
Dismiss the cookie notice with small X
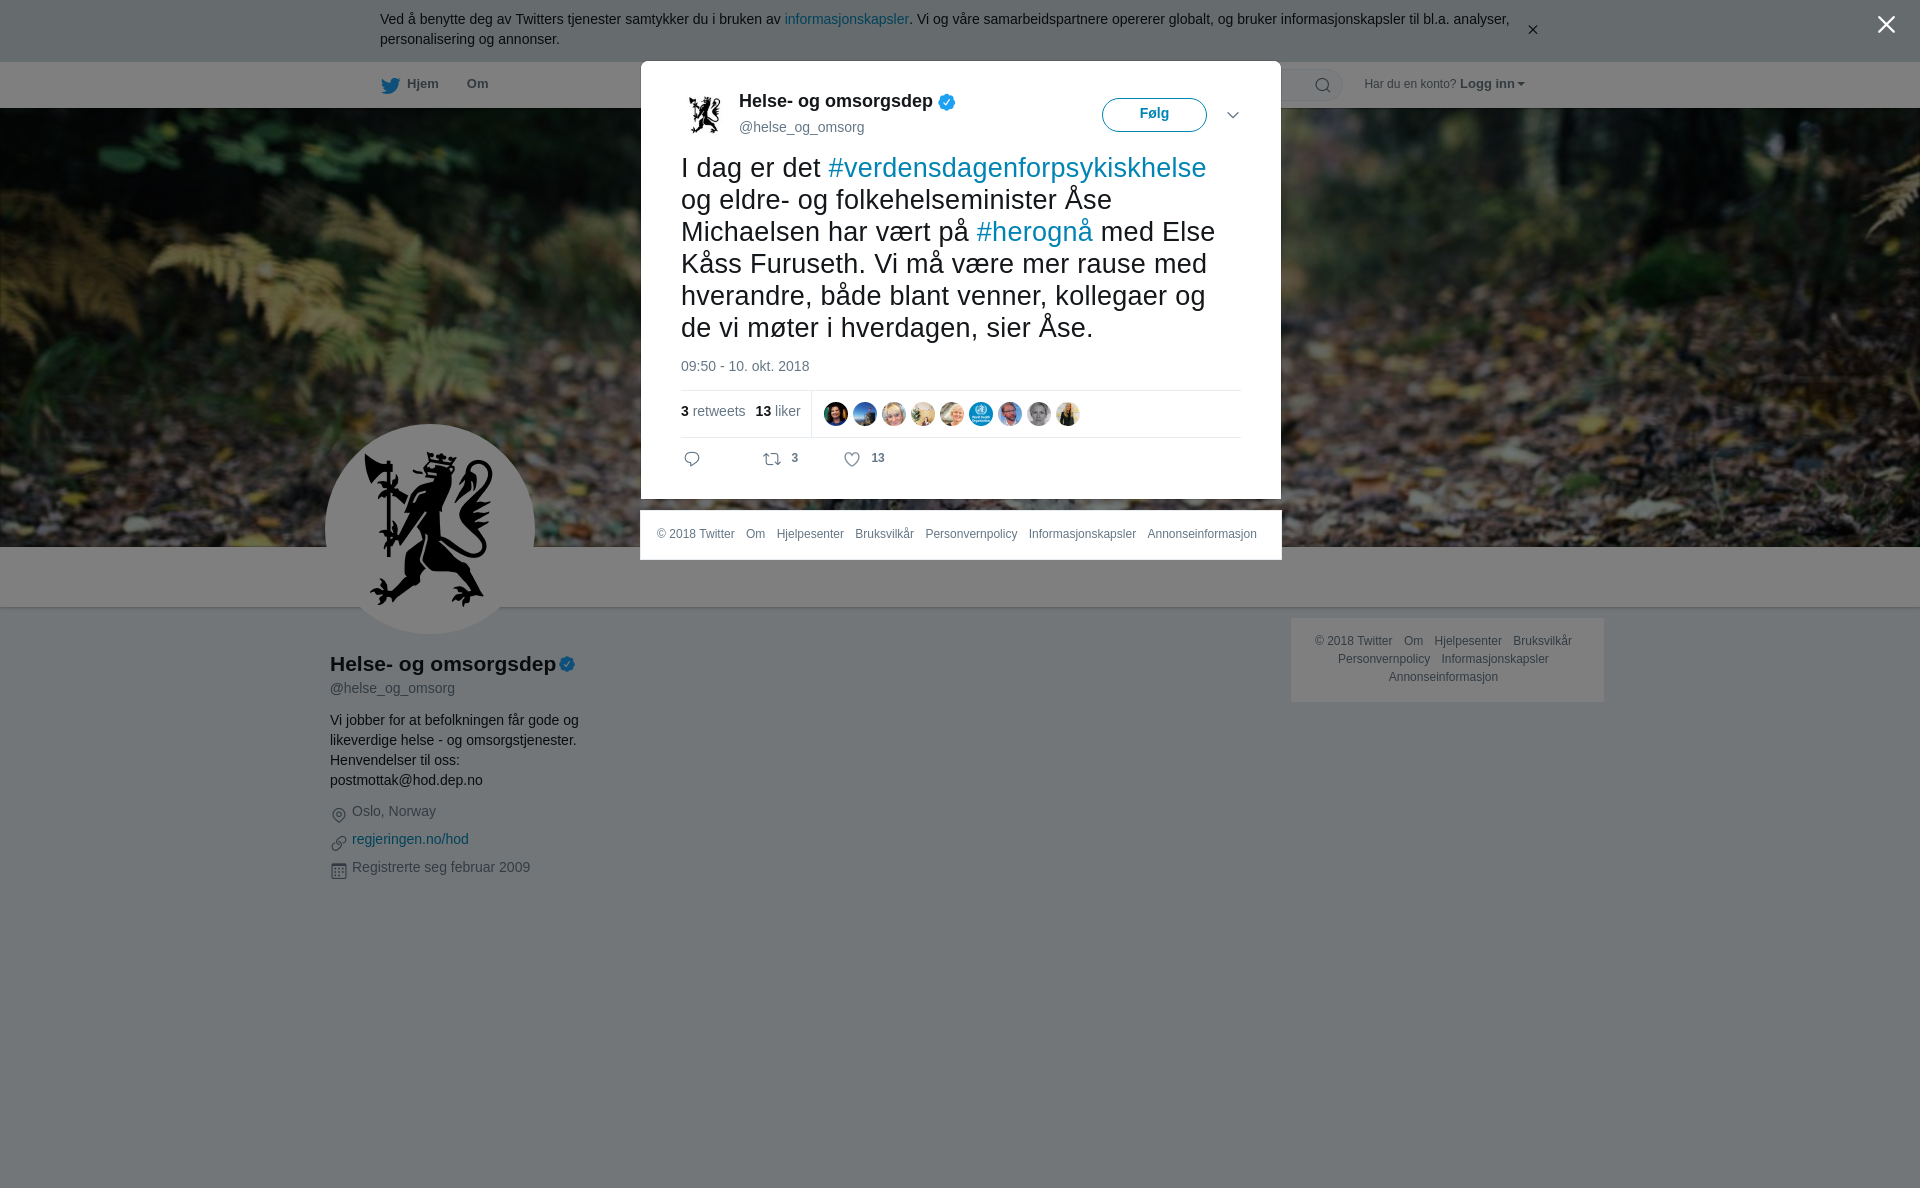[1532, 30]
